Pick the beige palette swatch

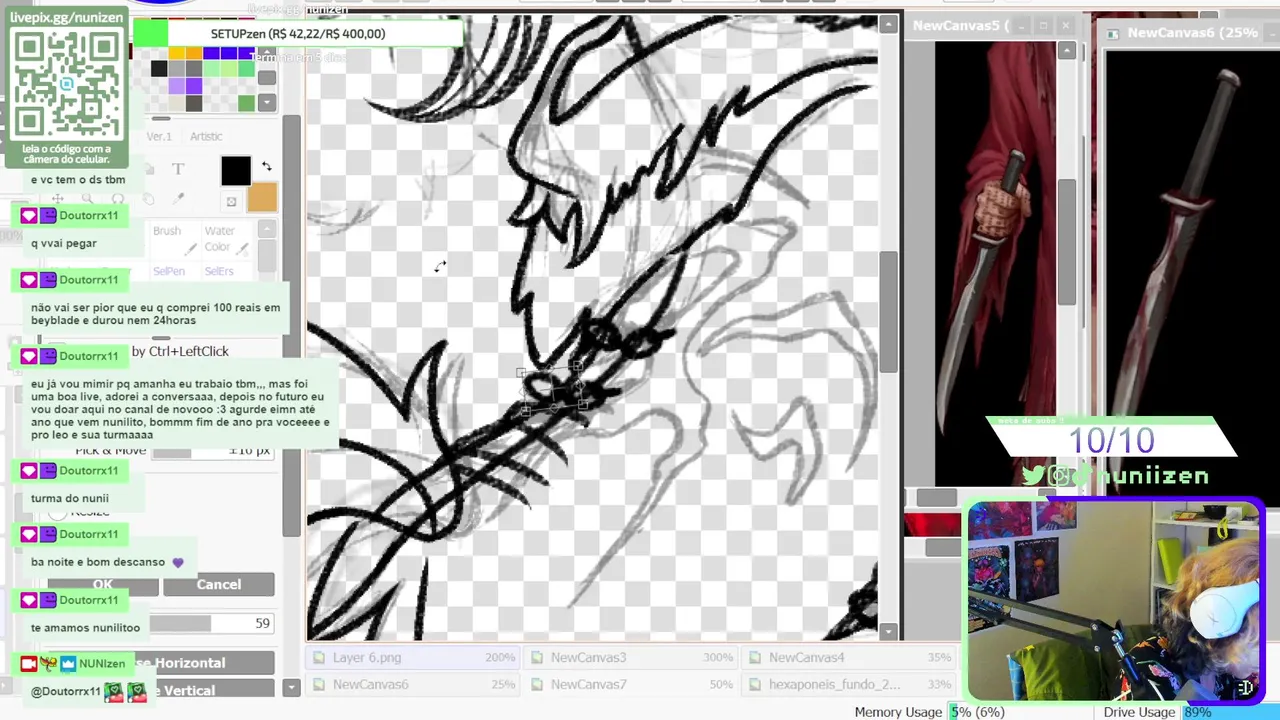point(176,103)
